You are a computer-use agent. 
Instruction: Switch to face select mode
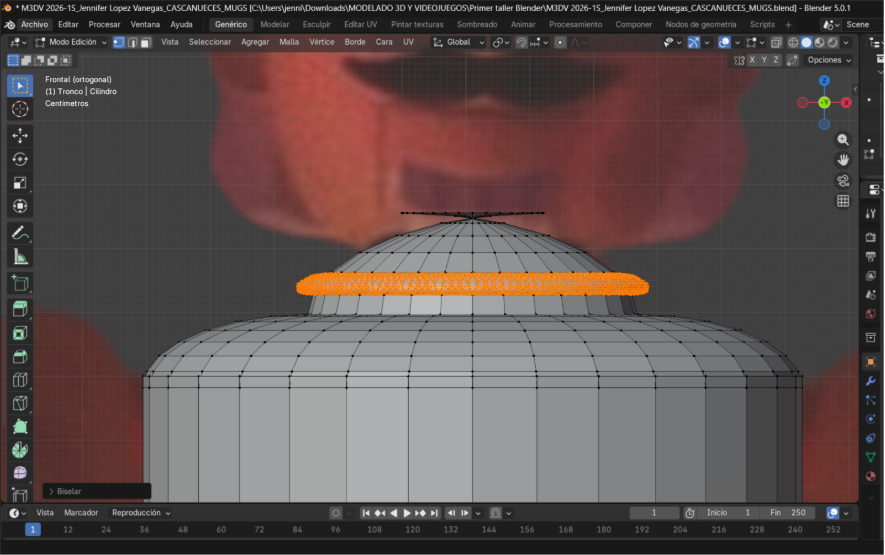point(146,42)
